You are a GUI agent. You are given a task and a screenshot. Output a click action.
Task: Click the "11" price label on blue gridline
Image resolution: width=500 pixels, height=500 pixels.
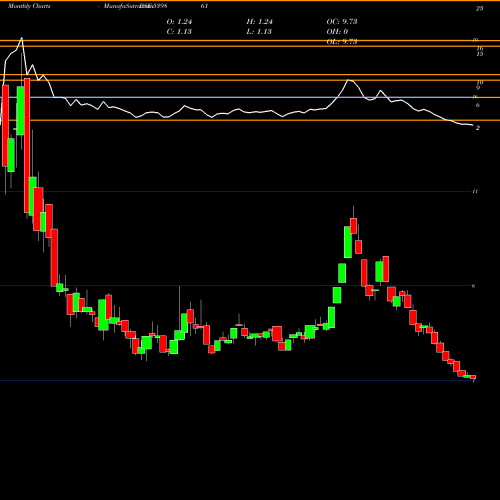click(475, 192)
